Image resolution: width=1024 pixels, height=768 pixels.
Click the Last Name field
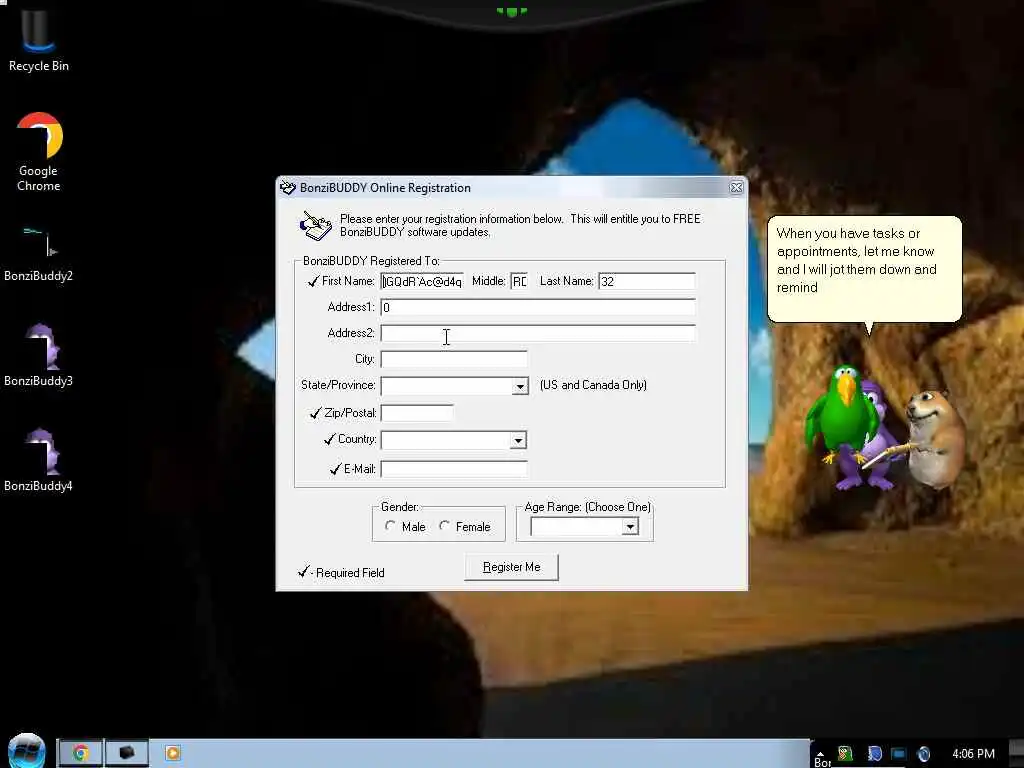point(647,281)
